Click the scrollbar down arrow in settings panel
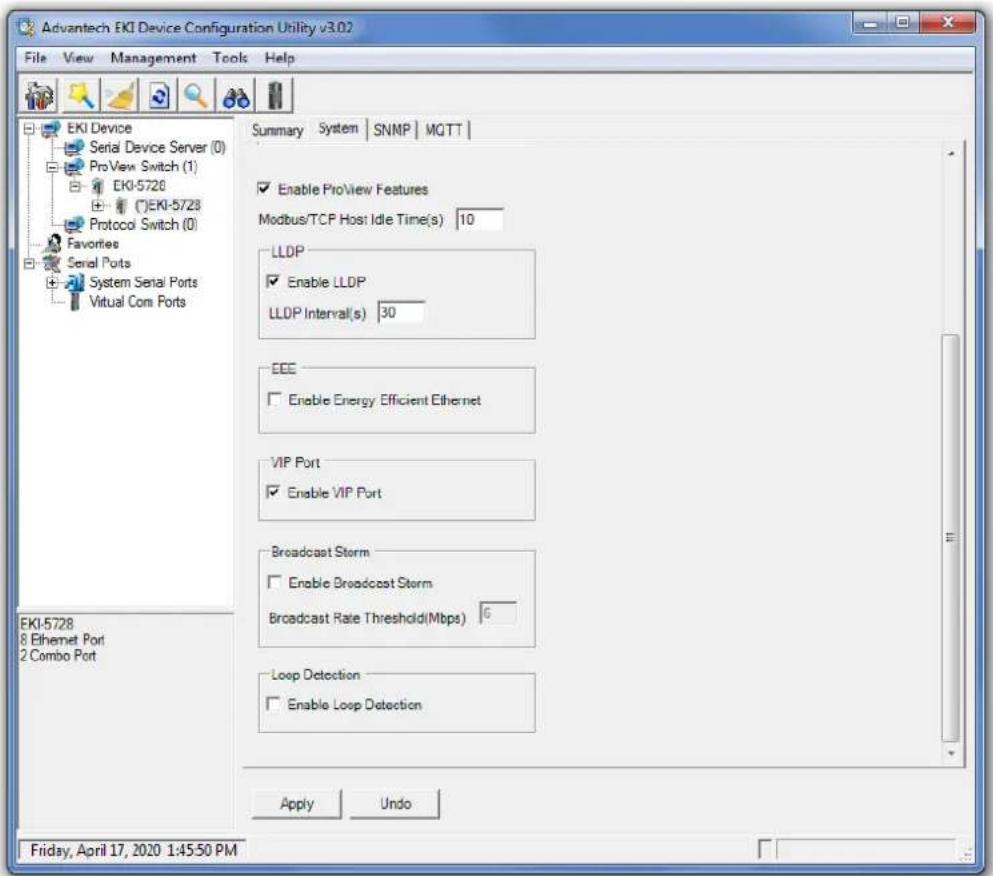The image size is (993, 876). [x=951, y=753]
